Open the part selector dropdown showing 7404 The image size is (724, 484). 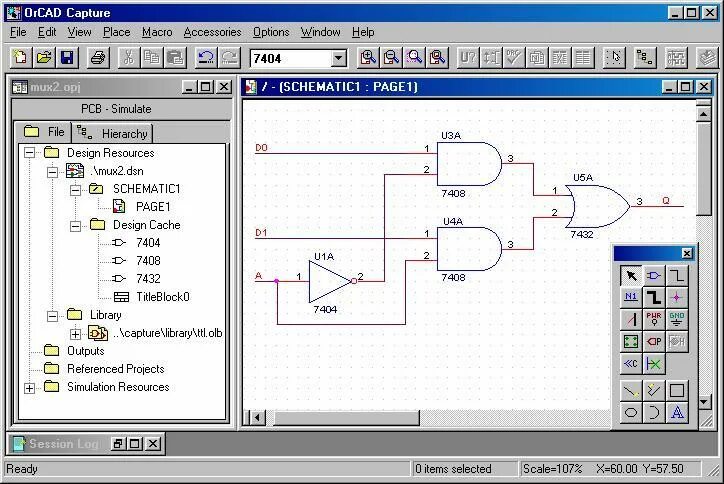338,59
